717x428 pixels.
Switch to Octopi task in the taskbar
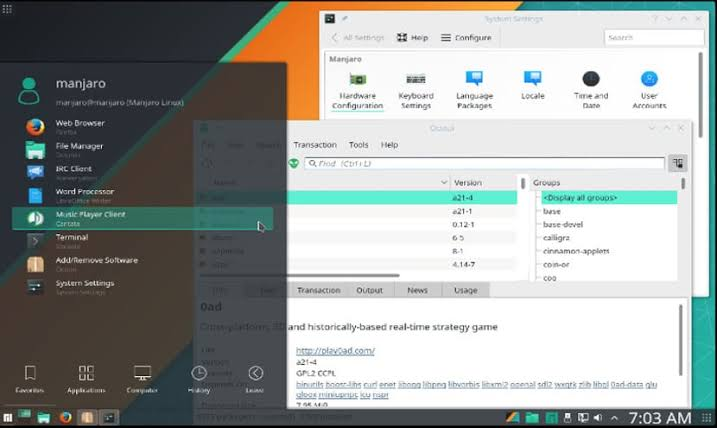(x=87, y=417)
